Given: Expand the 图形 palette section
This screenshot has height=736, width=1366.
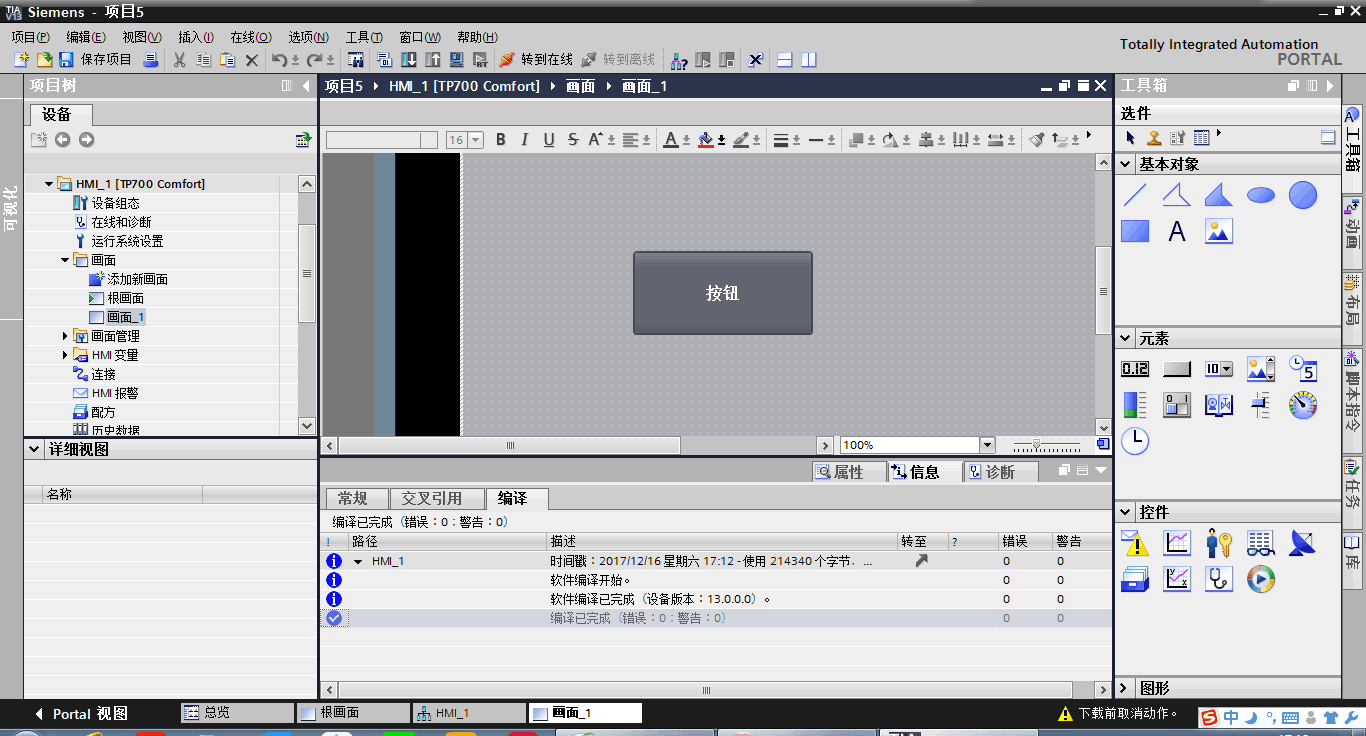Looking at the screenshot, I should [1126, 688].
